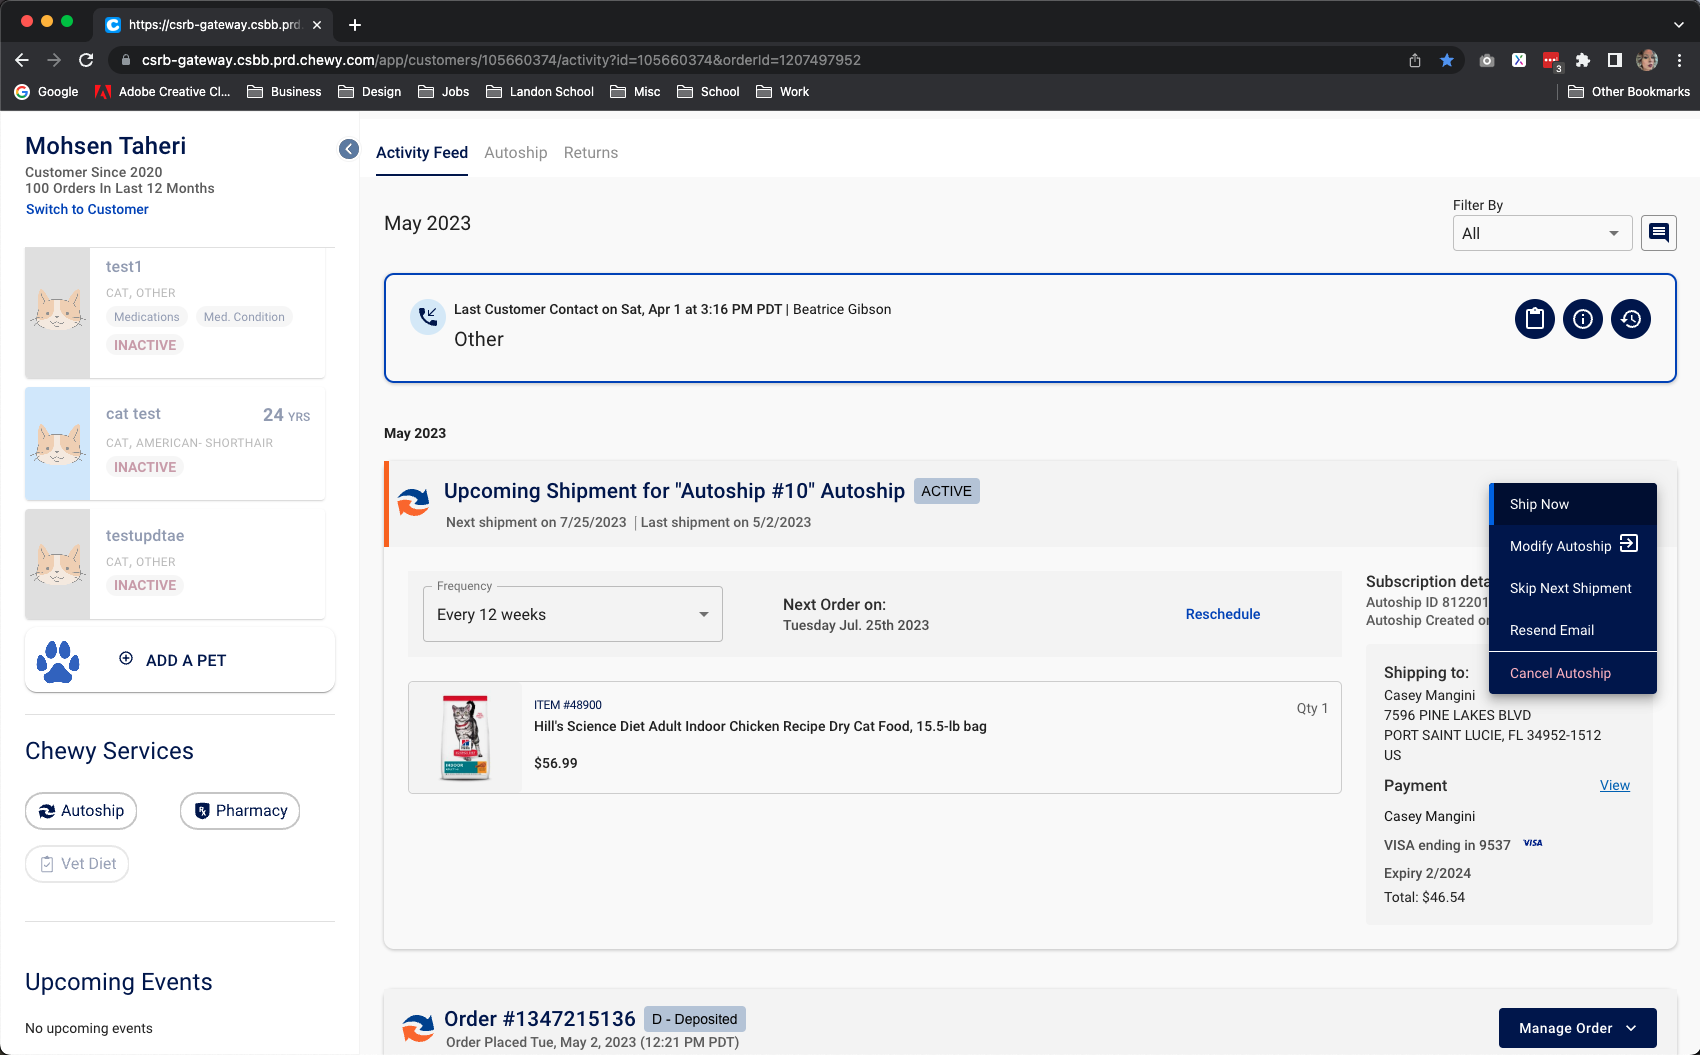Image resolution: width=1700 pixels, height=1055 pixels.
Task: Select Ship Now from the menu
Action: [1573, 504]
